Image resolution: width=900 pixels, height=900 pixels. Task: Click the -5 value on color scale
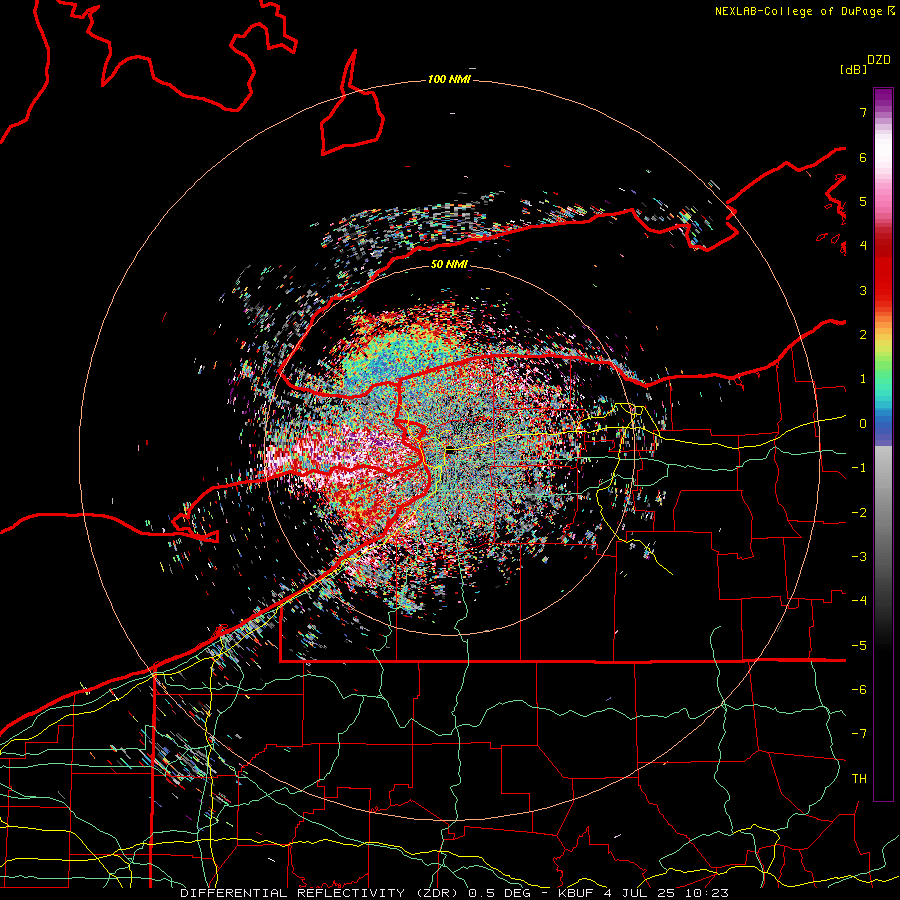(x=859, y=646)
